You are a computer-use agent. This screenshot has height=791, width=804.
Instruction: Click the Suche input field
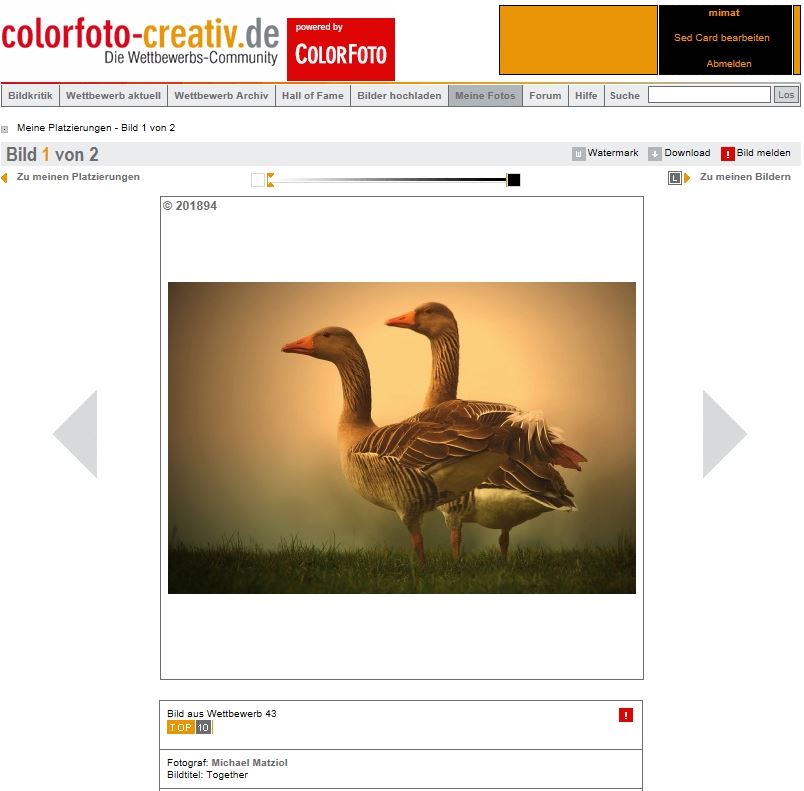click(708, 95)
